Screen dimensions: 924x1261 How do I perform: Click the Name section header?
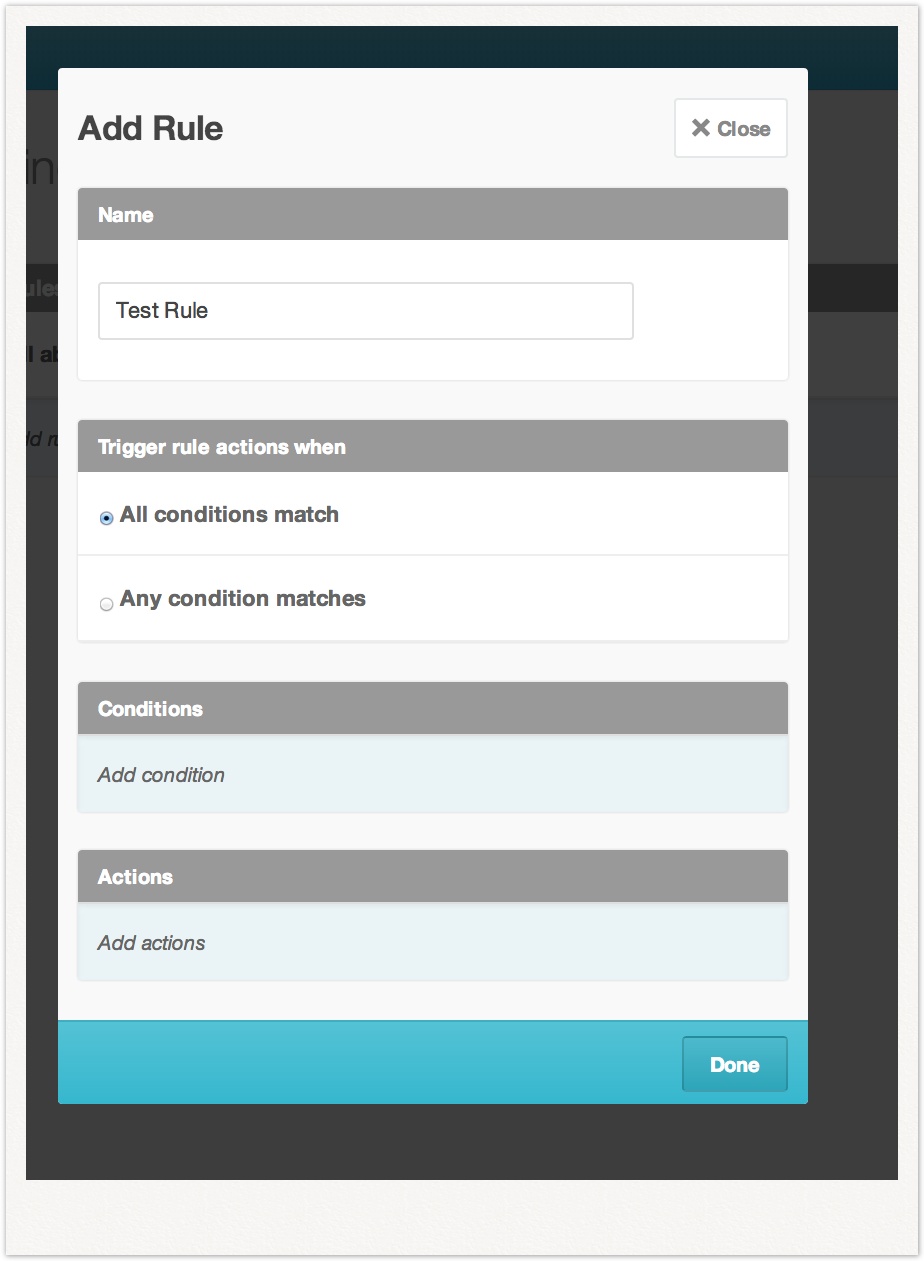point(433,215)
